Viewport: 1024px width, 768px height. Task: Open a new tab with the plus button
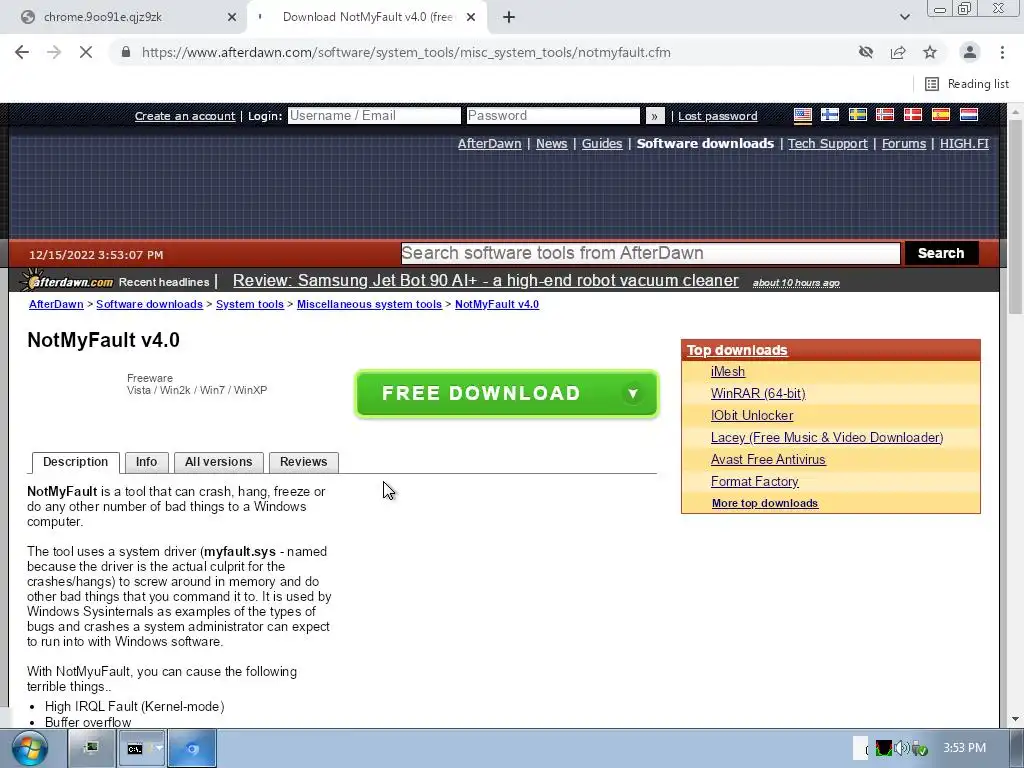click(509, 17)
